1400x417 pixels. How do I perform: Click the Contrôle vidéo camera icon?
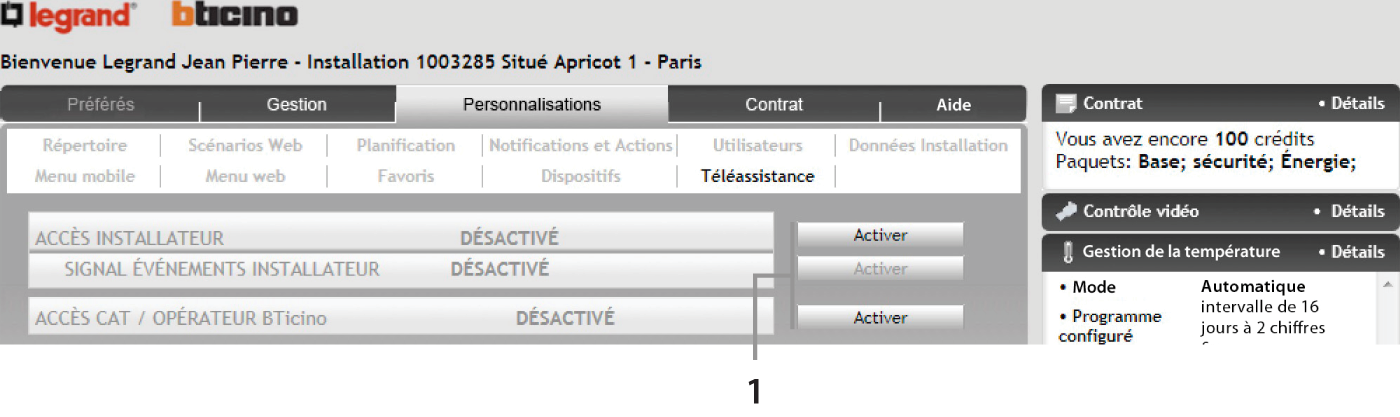pyautogui.click(x=1066, y=211)
